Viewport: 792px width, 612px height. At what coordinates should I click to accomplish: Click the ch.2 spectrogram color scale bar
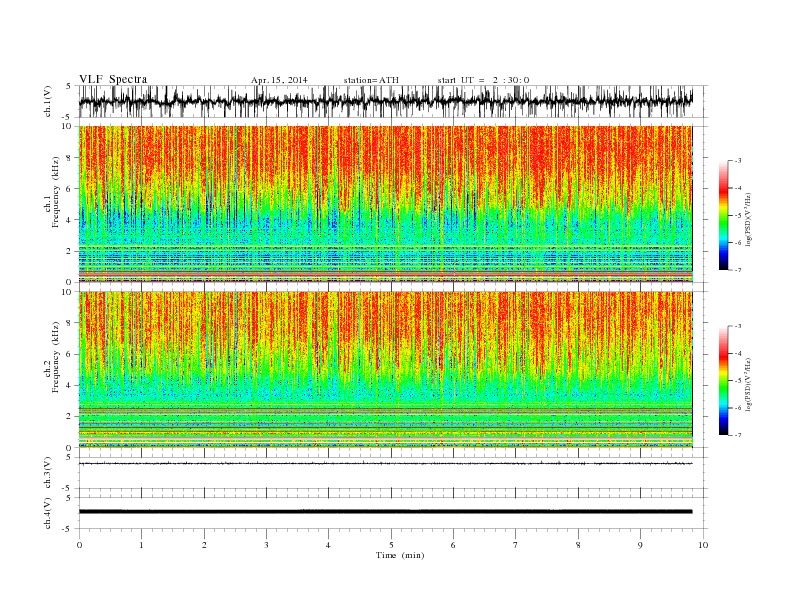(x=724, y=381)
